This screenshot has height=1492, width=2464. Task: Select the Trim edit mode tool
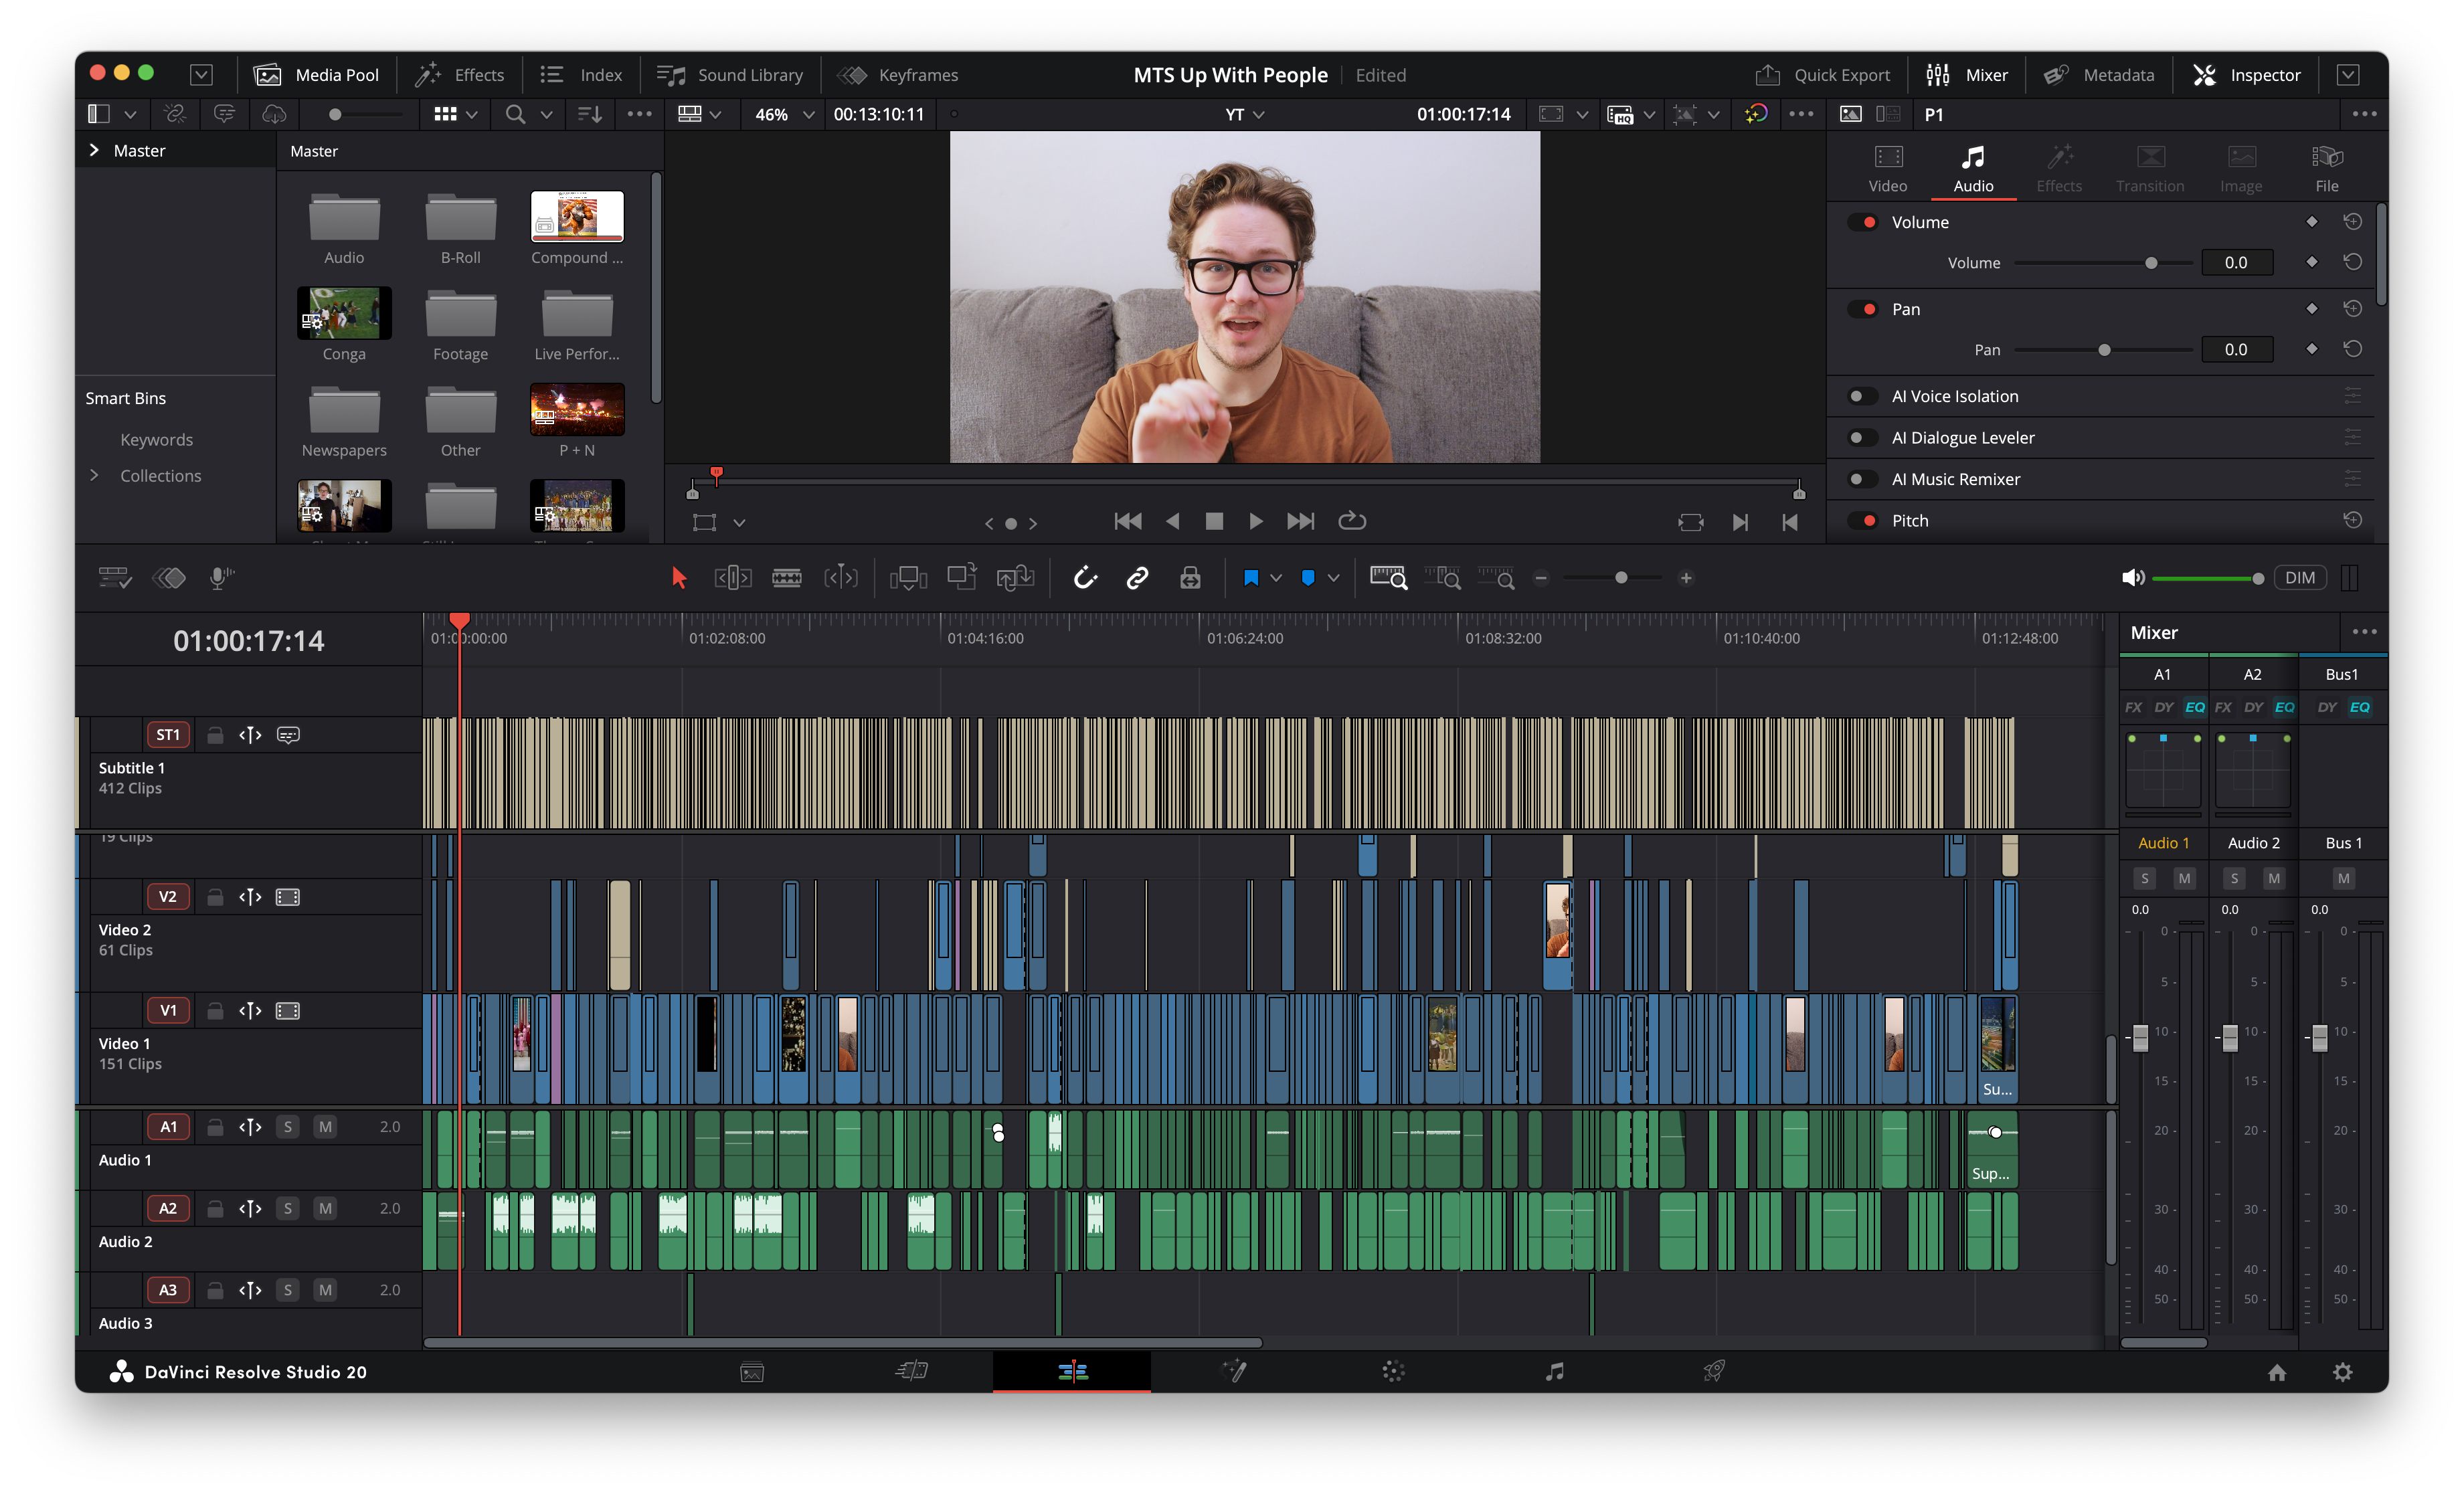(732, 578)
